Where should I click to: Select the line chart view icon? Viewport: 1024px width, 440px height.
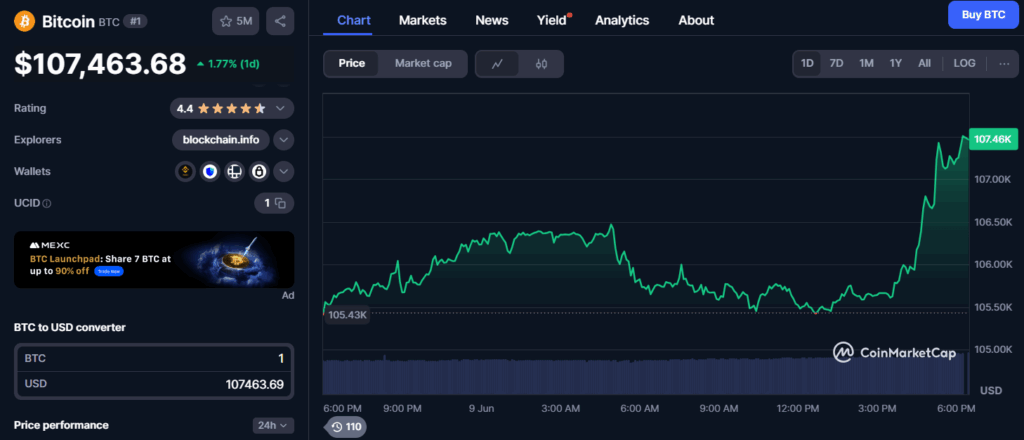(x=498, y=64)
